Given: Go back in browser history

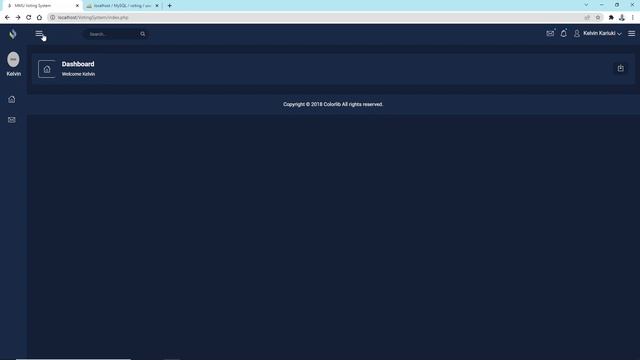Looking at the screenshot, I should [7, 18].
